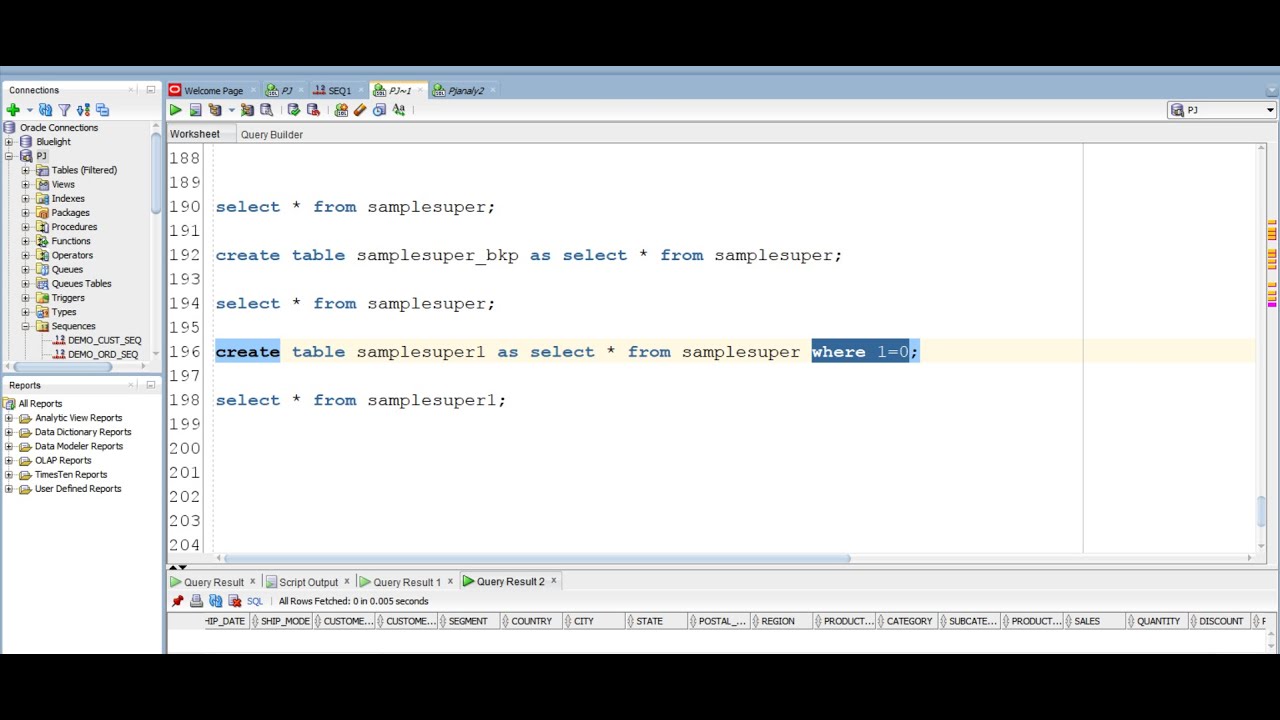Viewport: 1280px width, 720px height.
Task: Switch to the Query Builder tab
Action: [x=272, y=134]
